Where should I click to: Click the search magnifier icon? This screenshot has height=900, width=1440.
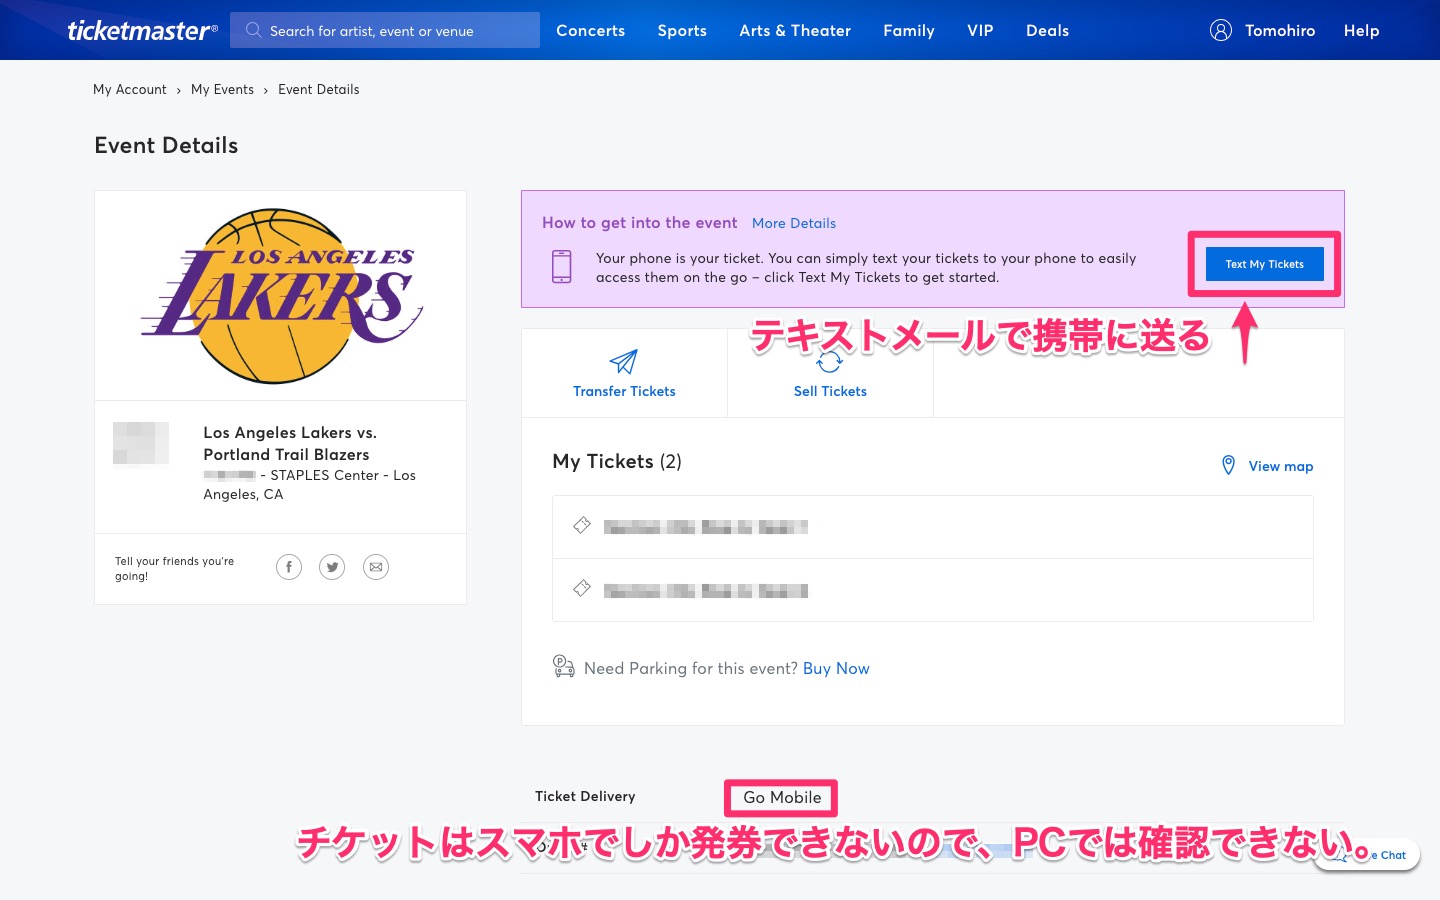tap(254, 30)
